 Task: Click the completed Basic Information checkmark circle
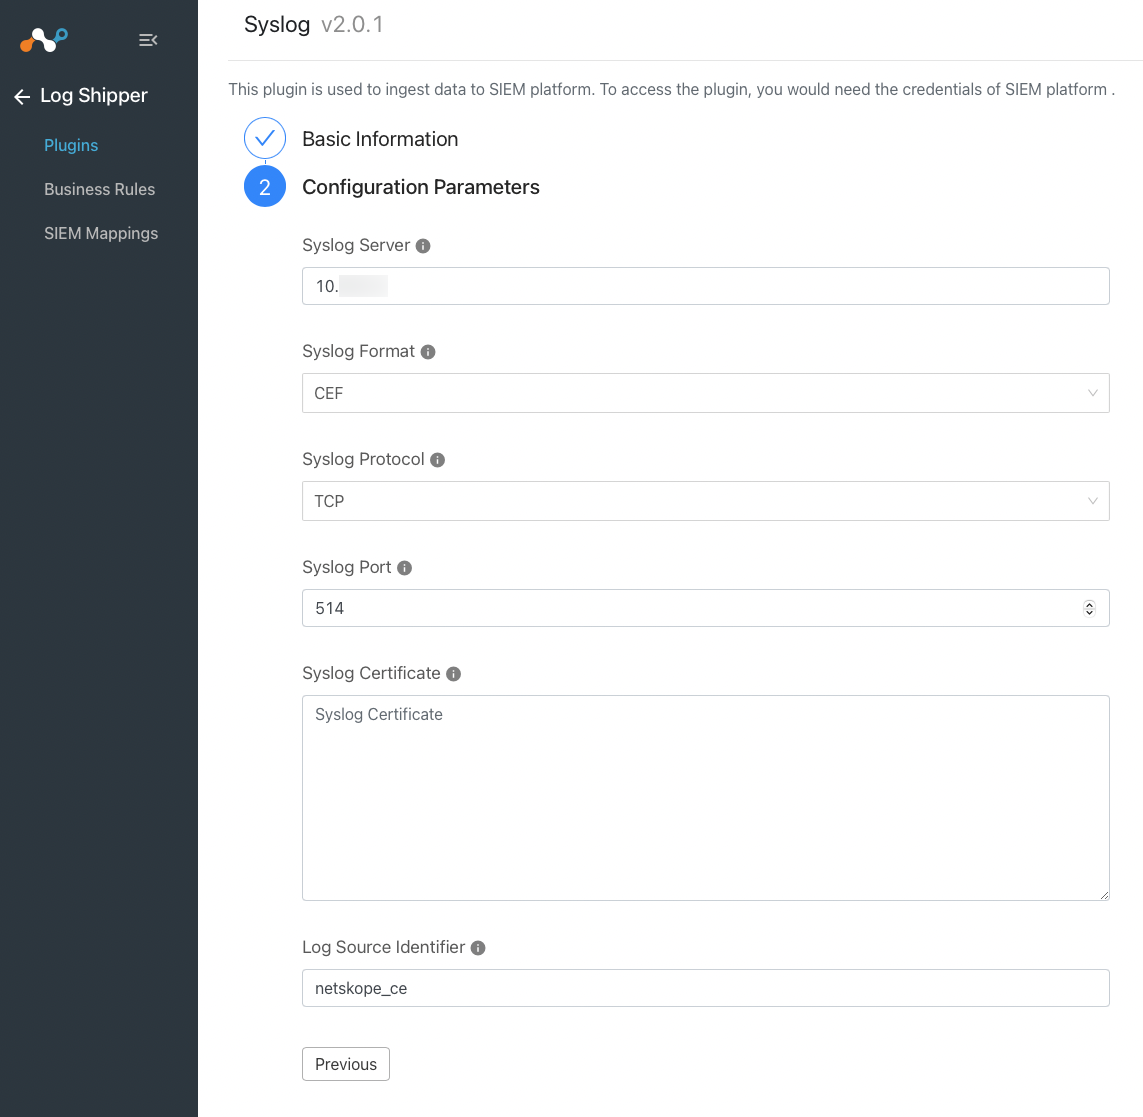tap(264, 138)
